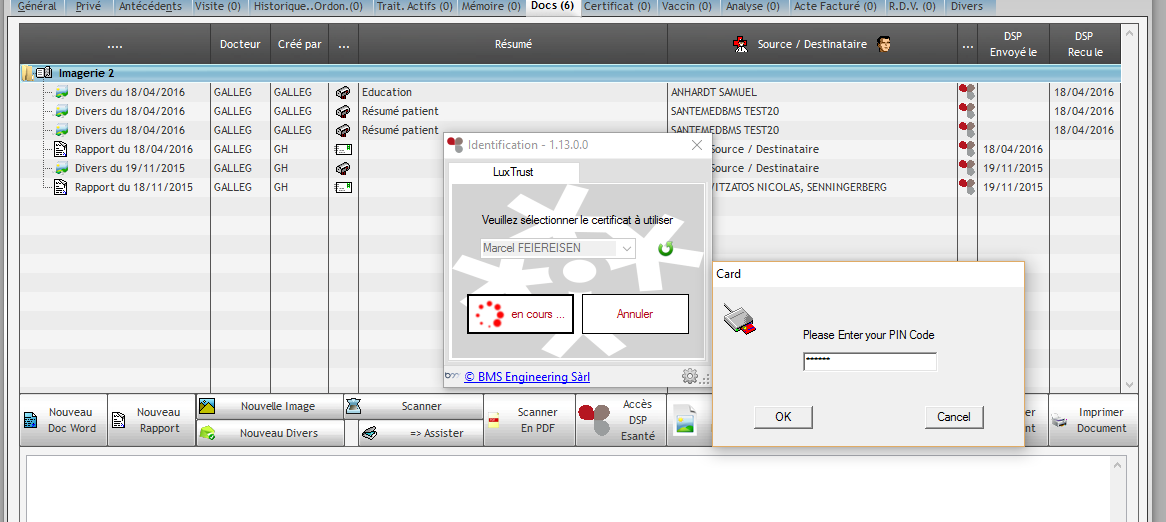The height and width of the screenshot is (522, 1166).
Task: Select the LuxTrust tab
Action: 513,172
